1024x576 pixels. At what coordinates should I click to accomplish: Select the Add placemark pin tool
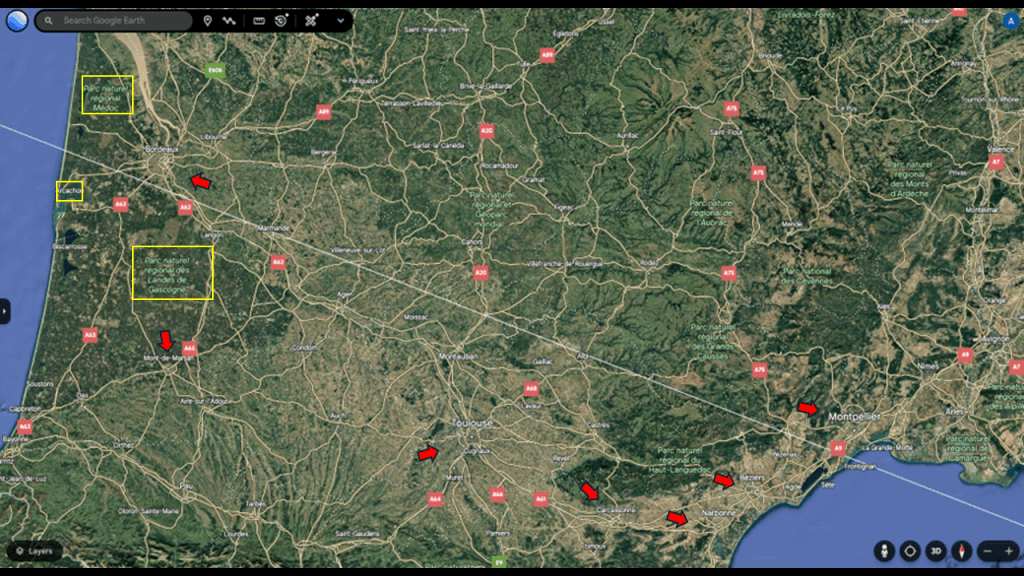pyautogui.click(x=207, y=20)
